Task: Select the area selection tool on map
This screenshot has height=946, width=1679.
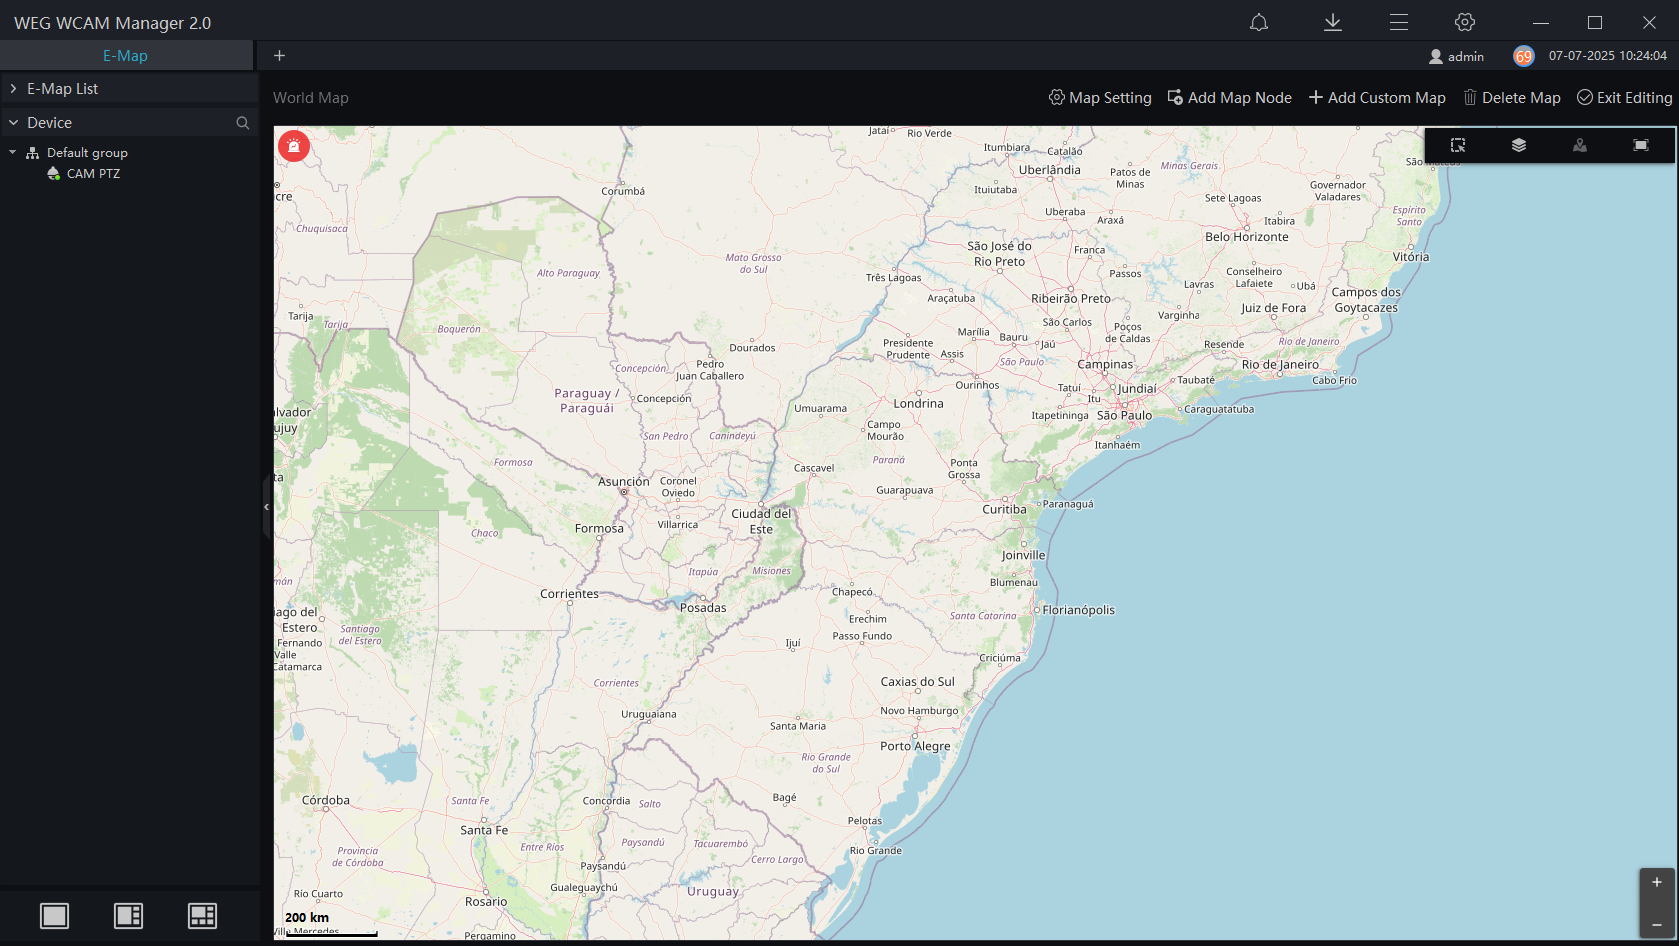Action: tap(1458, 145)
